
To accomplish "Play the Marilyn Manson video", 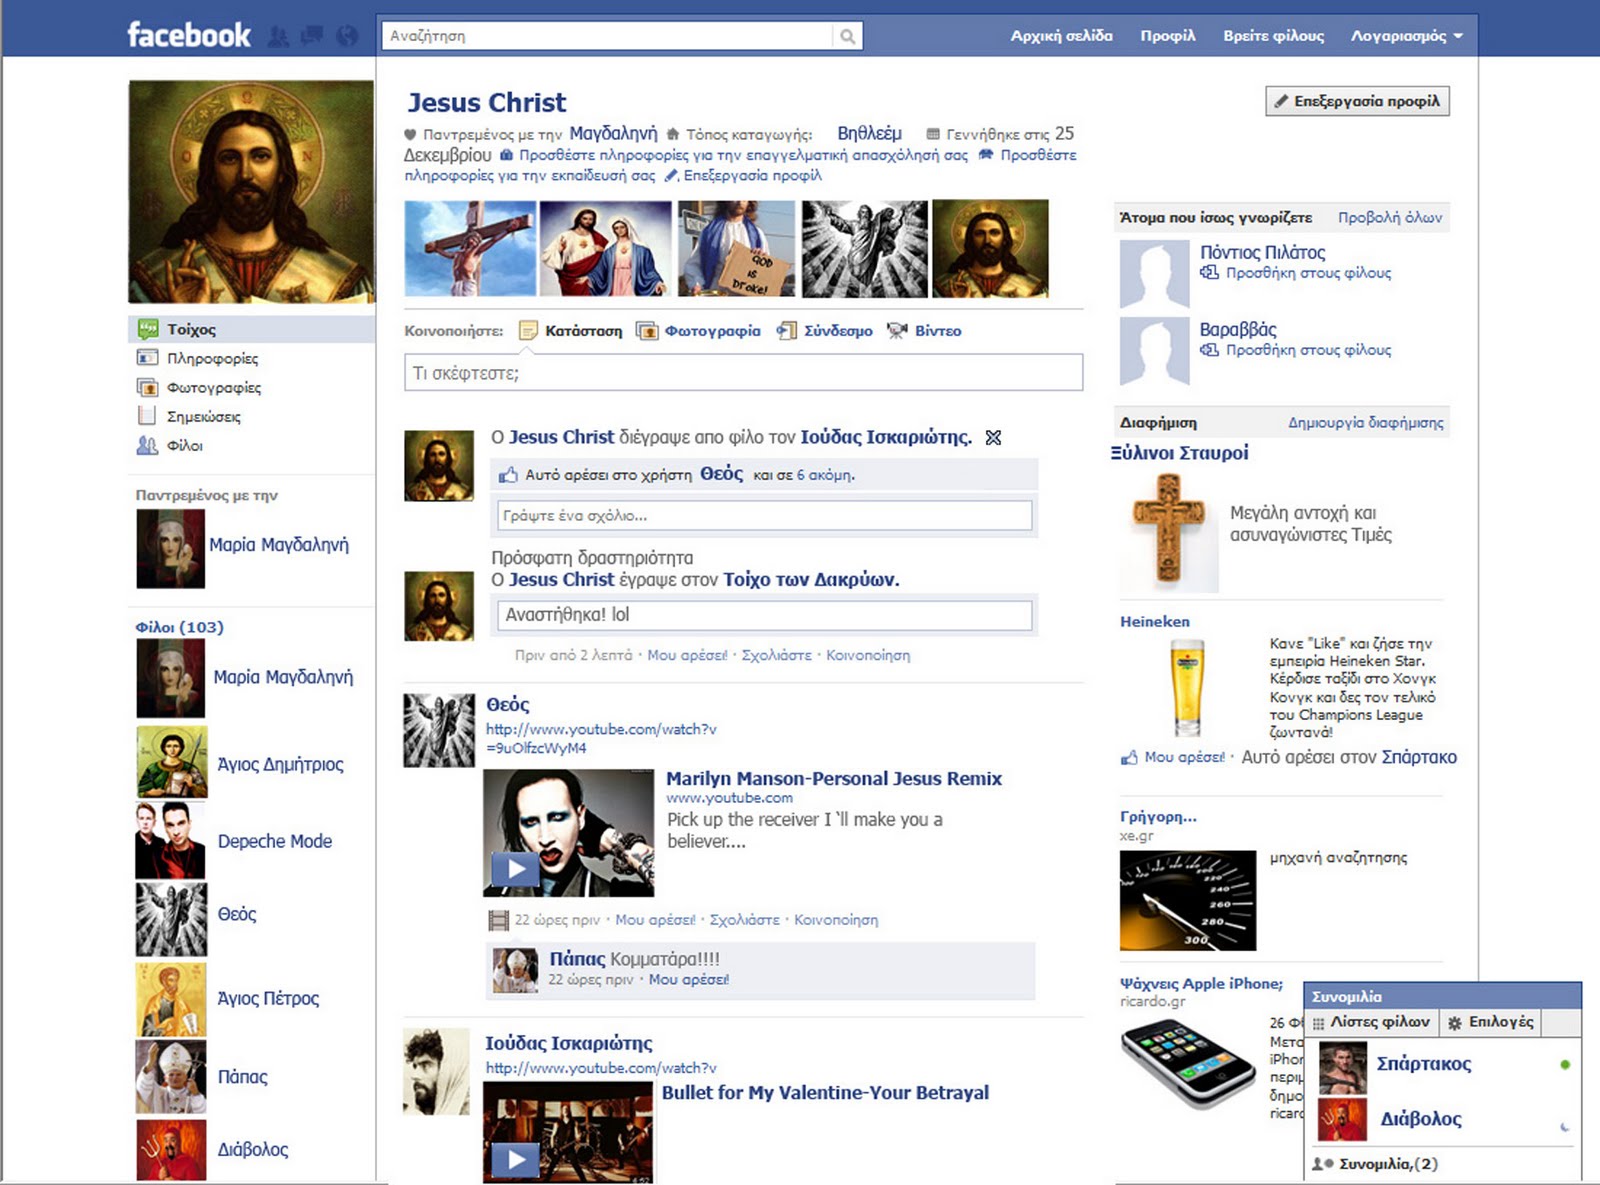I will [x=516, y=868].
